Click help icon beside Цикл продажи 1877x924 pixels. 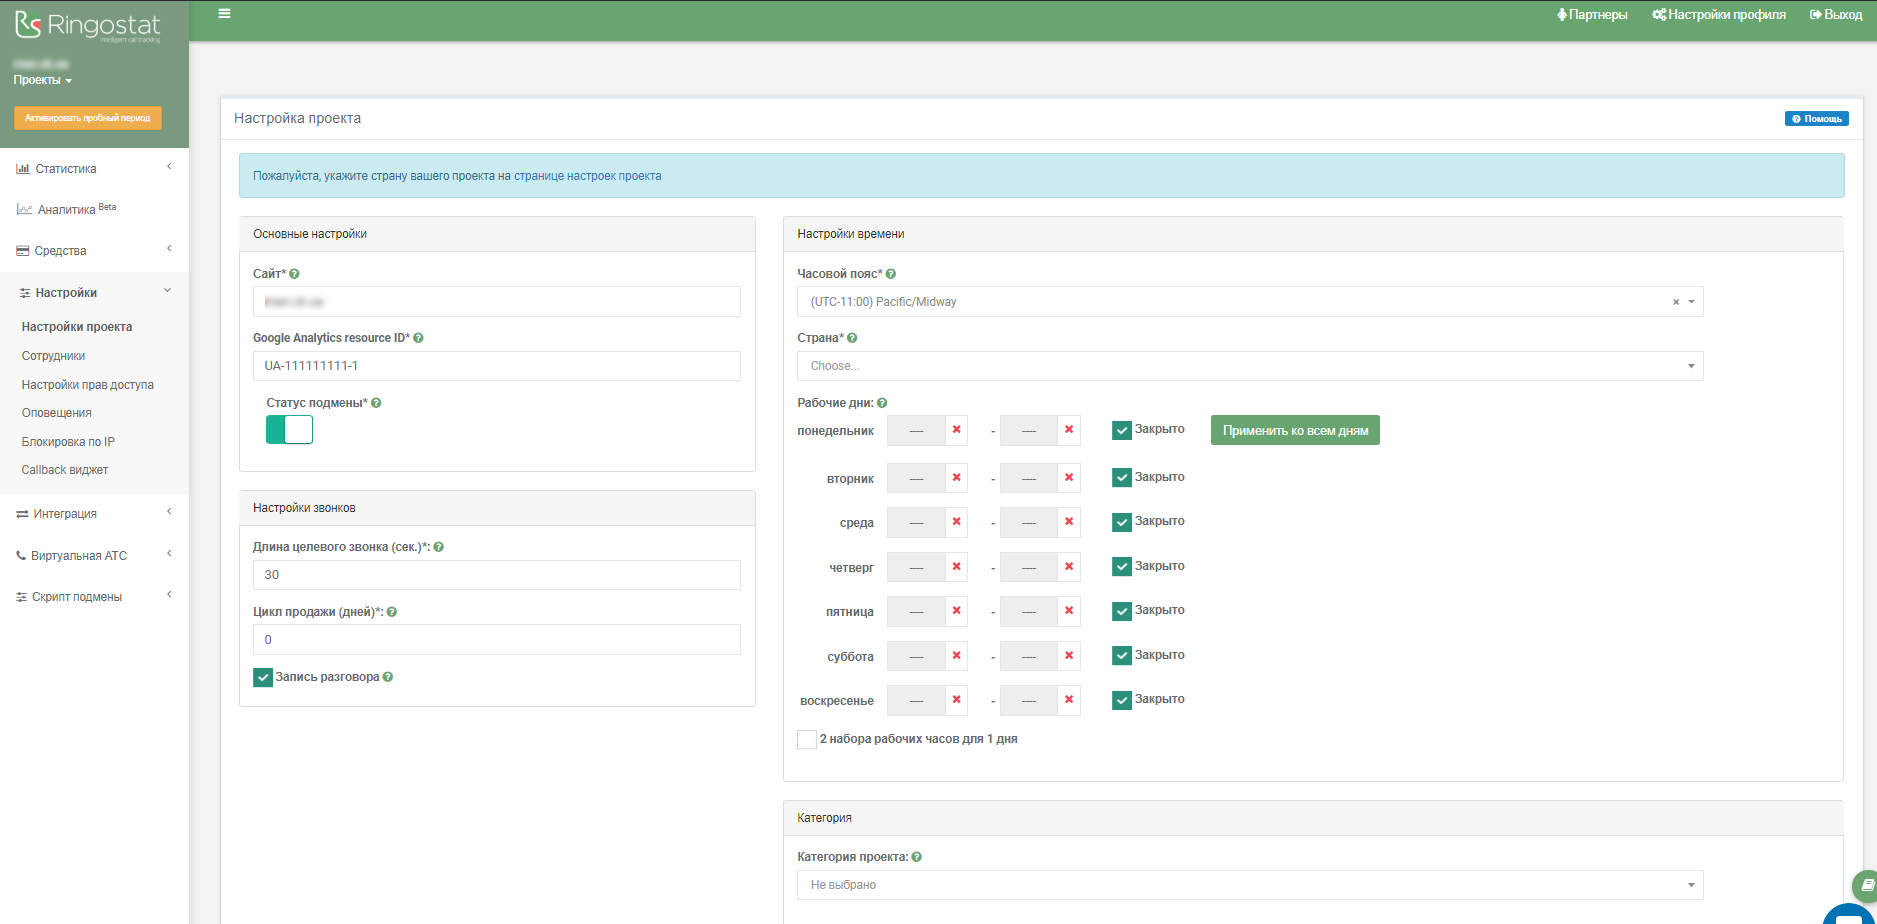(x=392, y=612)
